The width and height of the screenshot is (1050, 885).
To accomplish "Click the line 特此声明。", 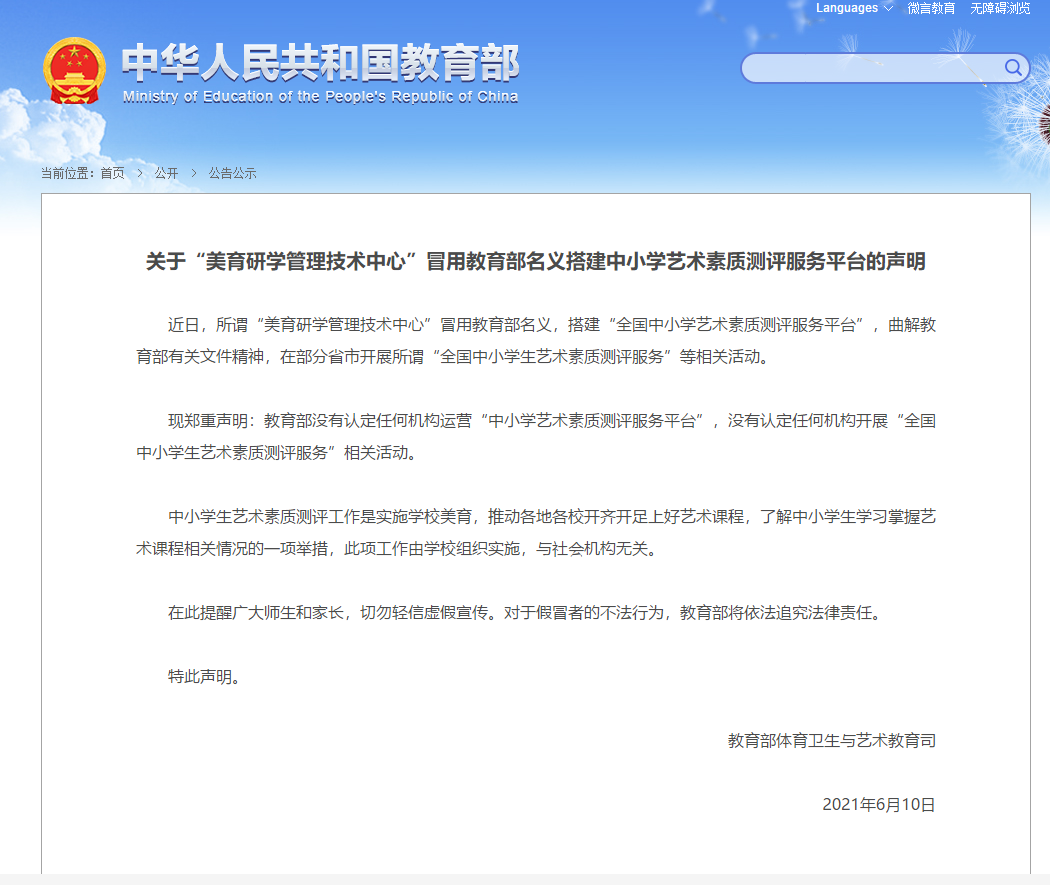I will (204, 677).
